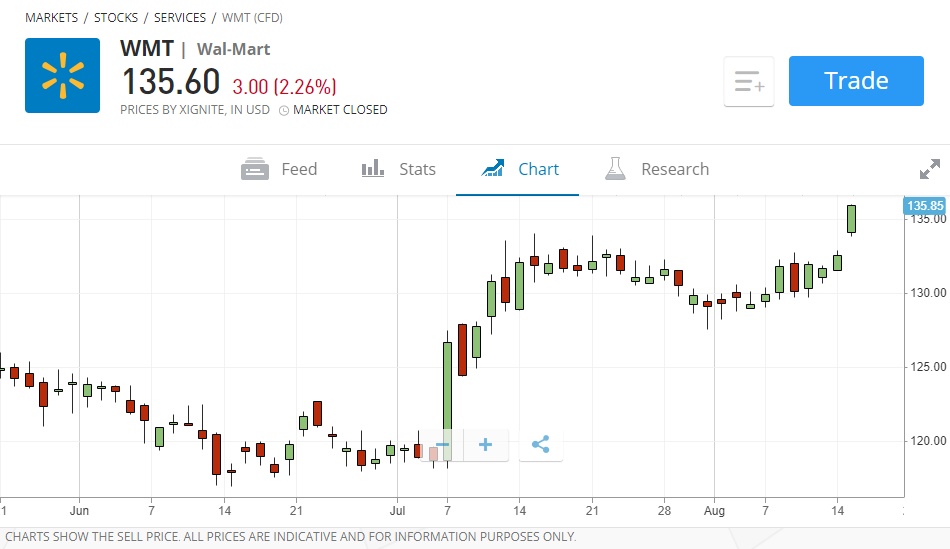Zoom in the chart with plus

486,445
